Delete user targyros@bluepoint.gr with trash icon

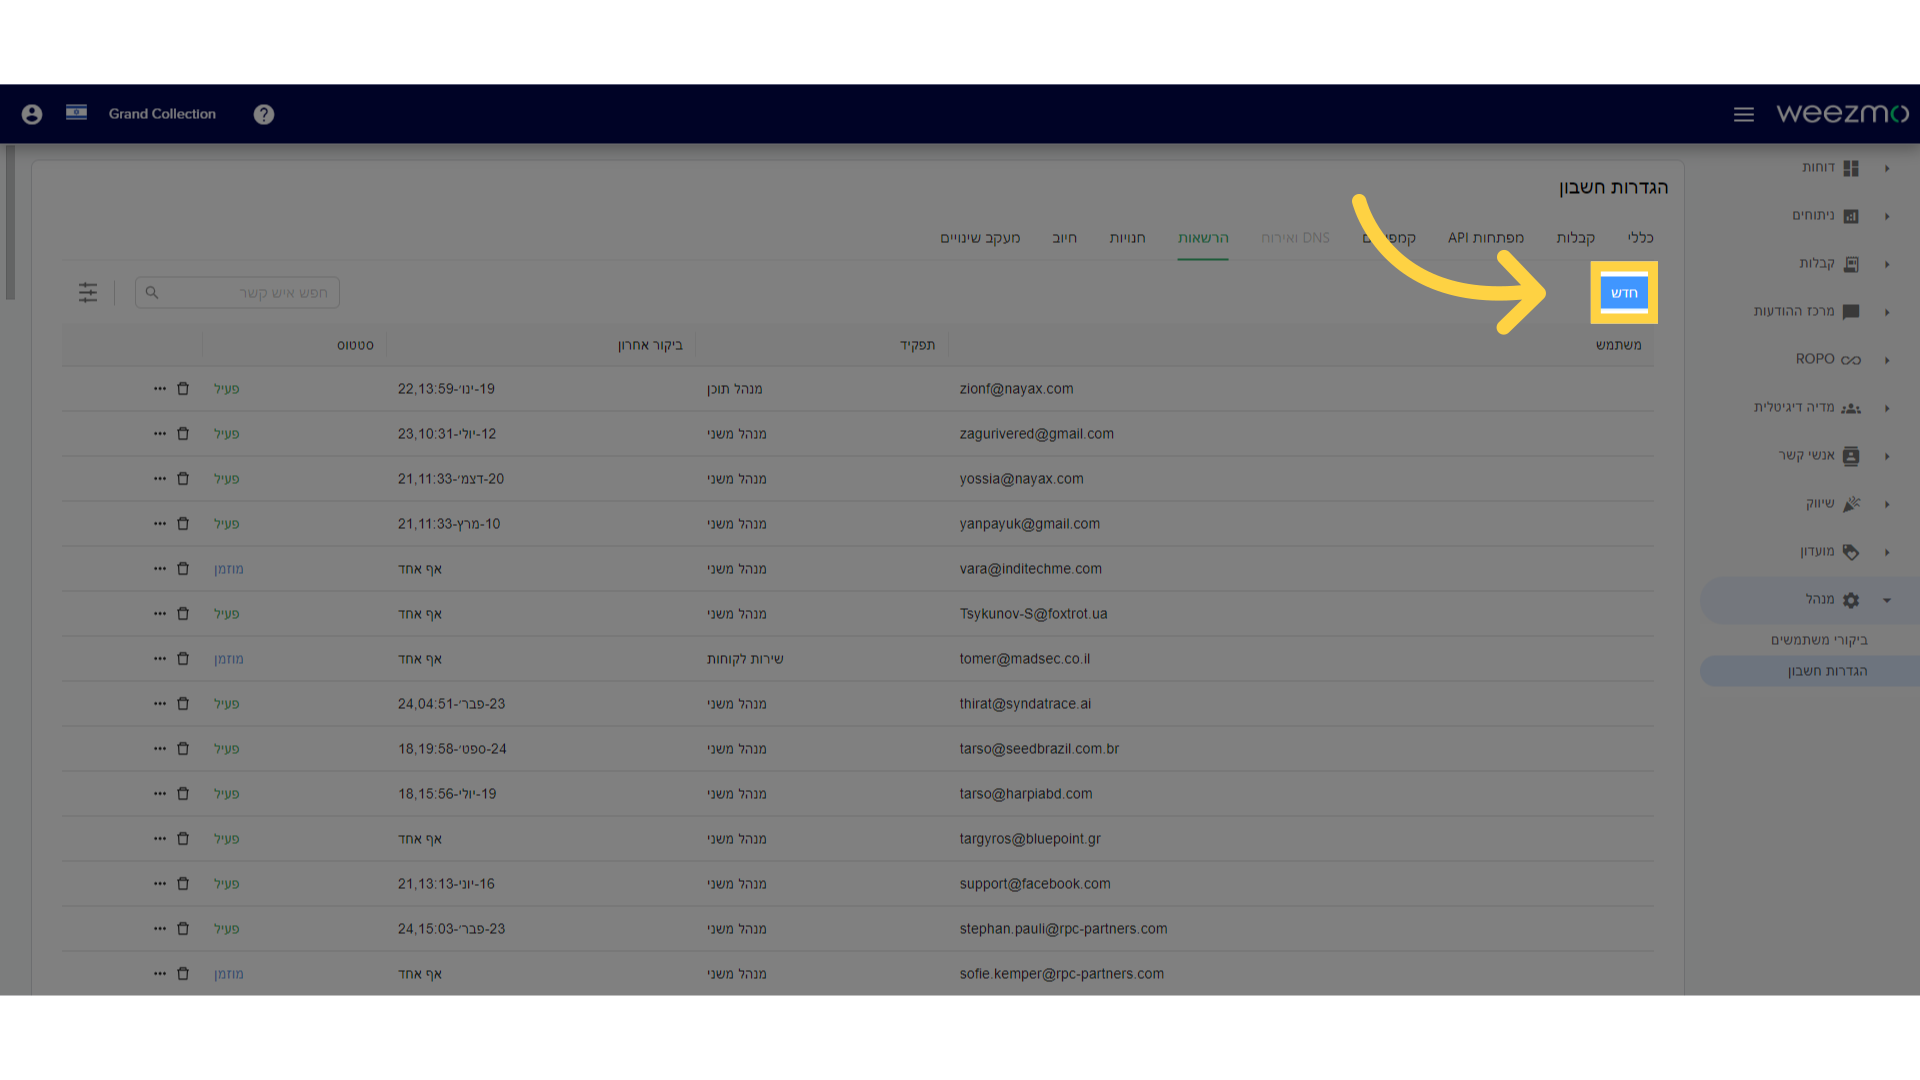tap(183, 838)
